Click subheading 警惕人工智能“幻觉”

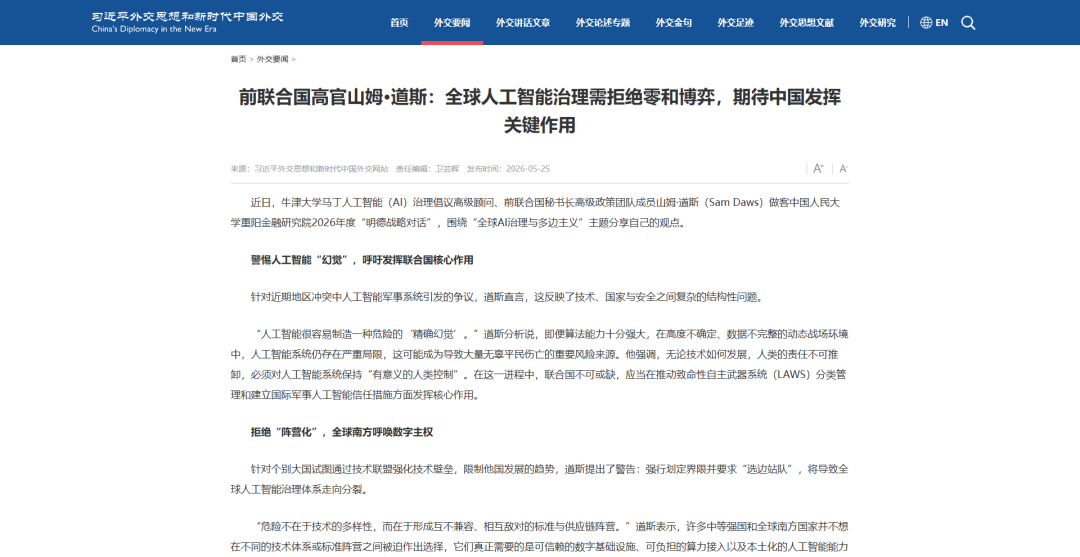point(362,260)
